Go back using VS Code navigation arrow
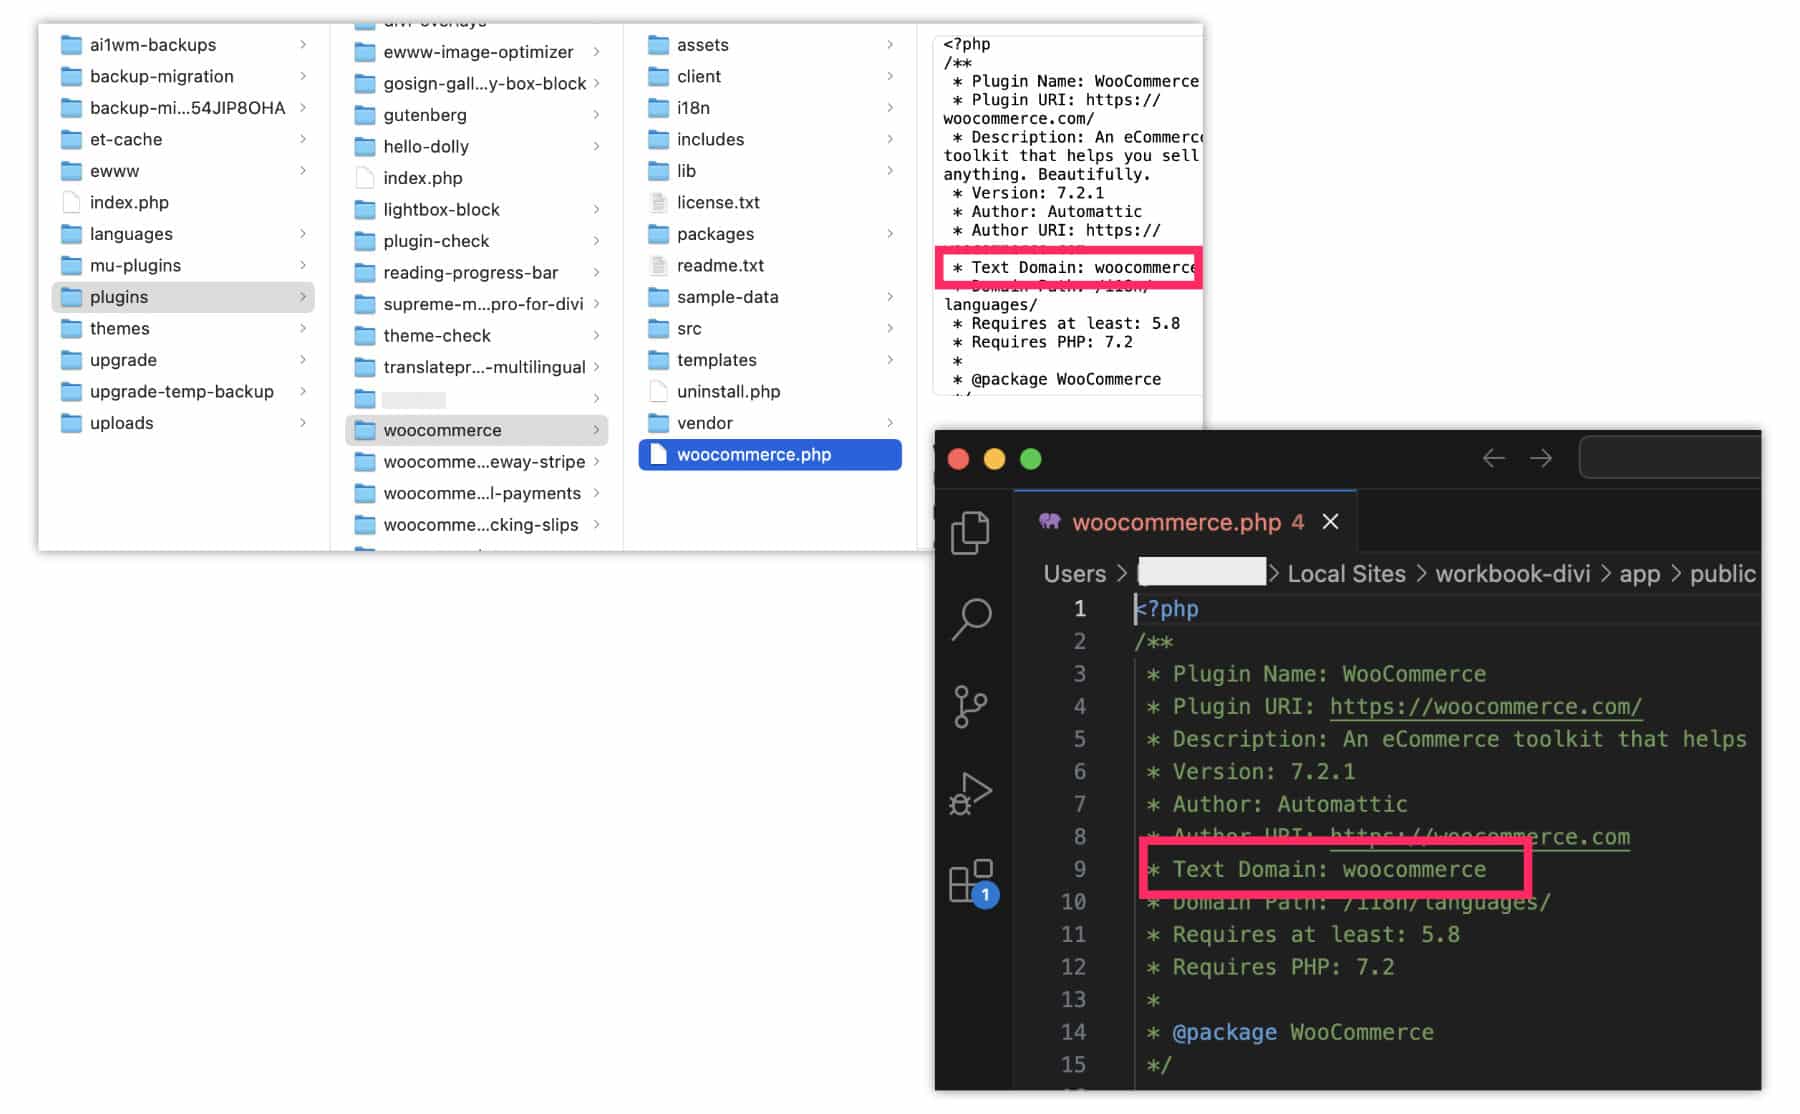This screenshot has width=1800, height=1114. [x=1493, y=458]
